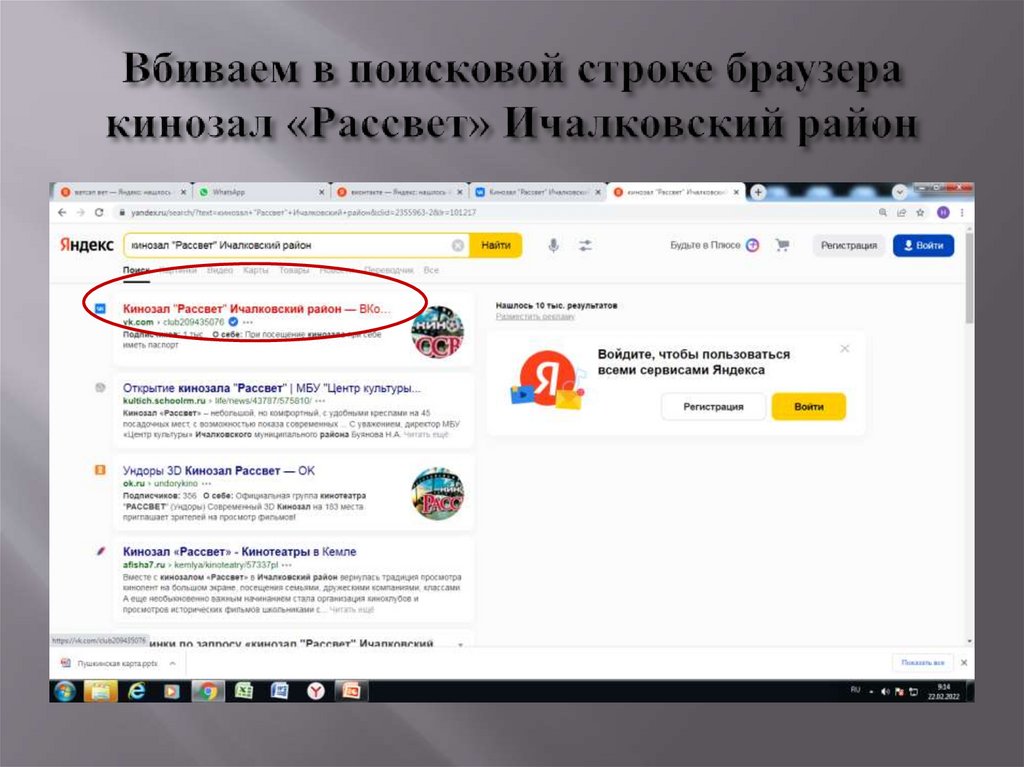This screenshot has width=1024, height=767.
Task: Select Переводчик search category
Action: click(x=389, y=270)
